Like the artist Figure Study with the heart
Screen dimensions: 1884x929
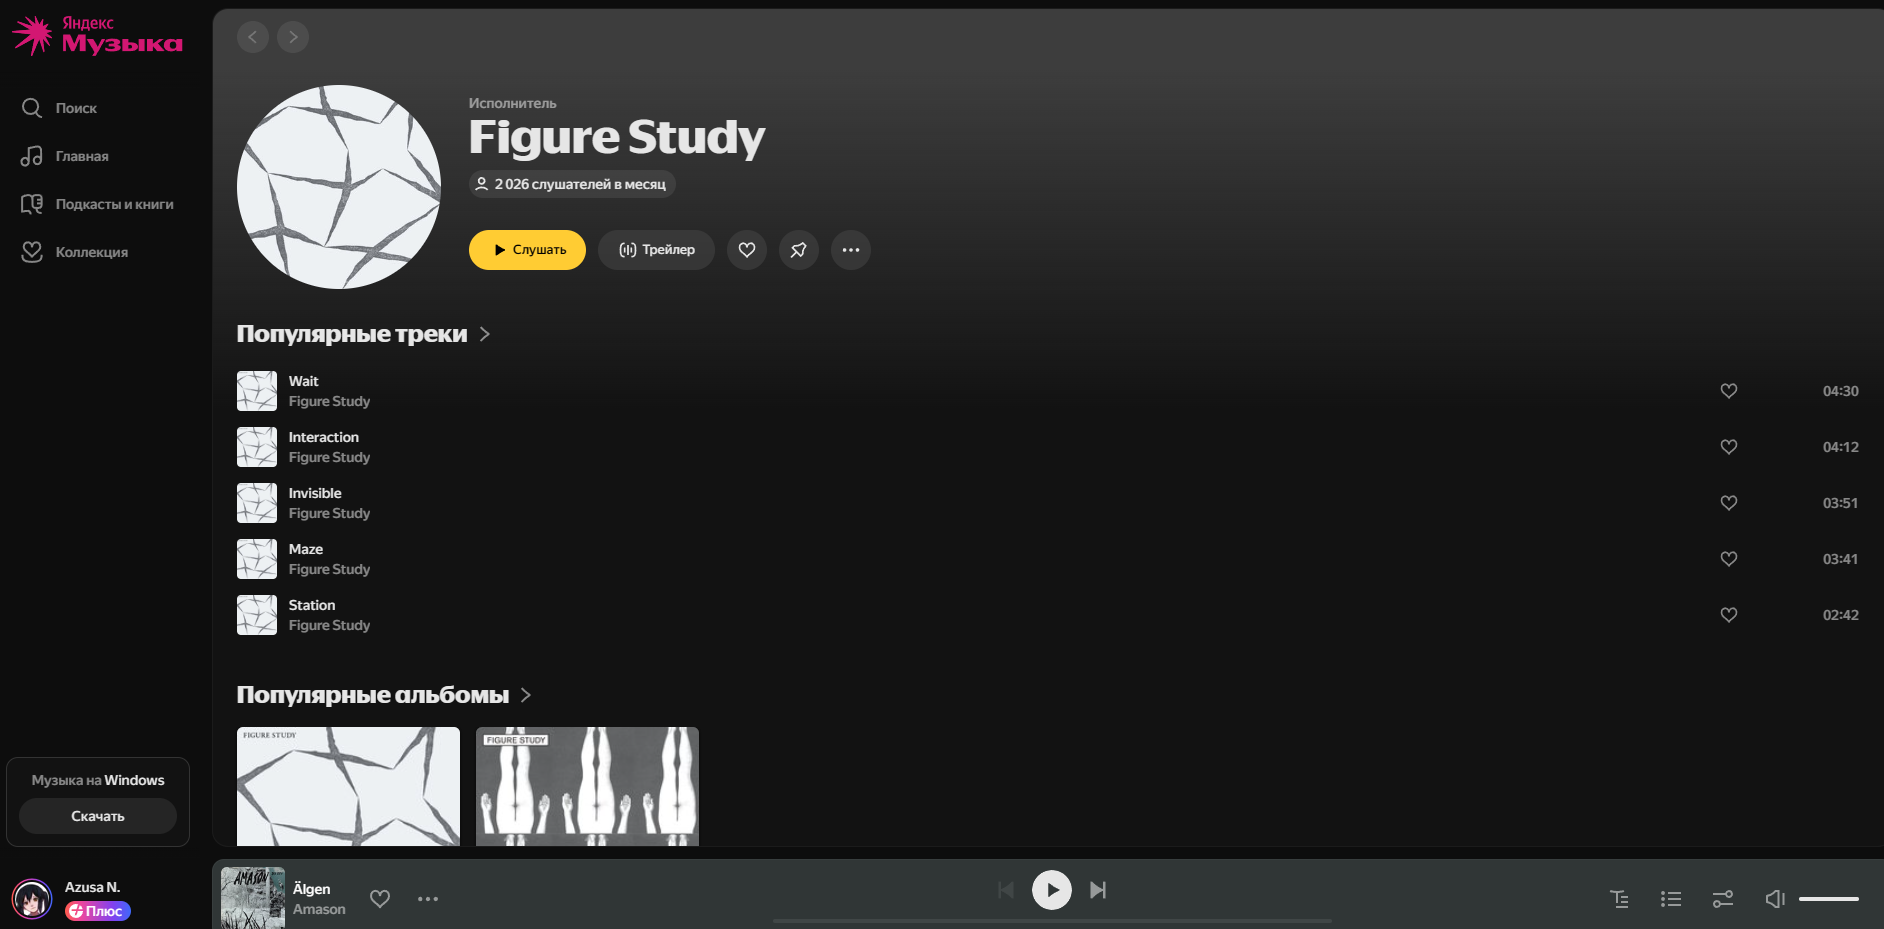click(747, 250)
